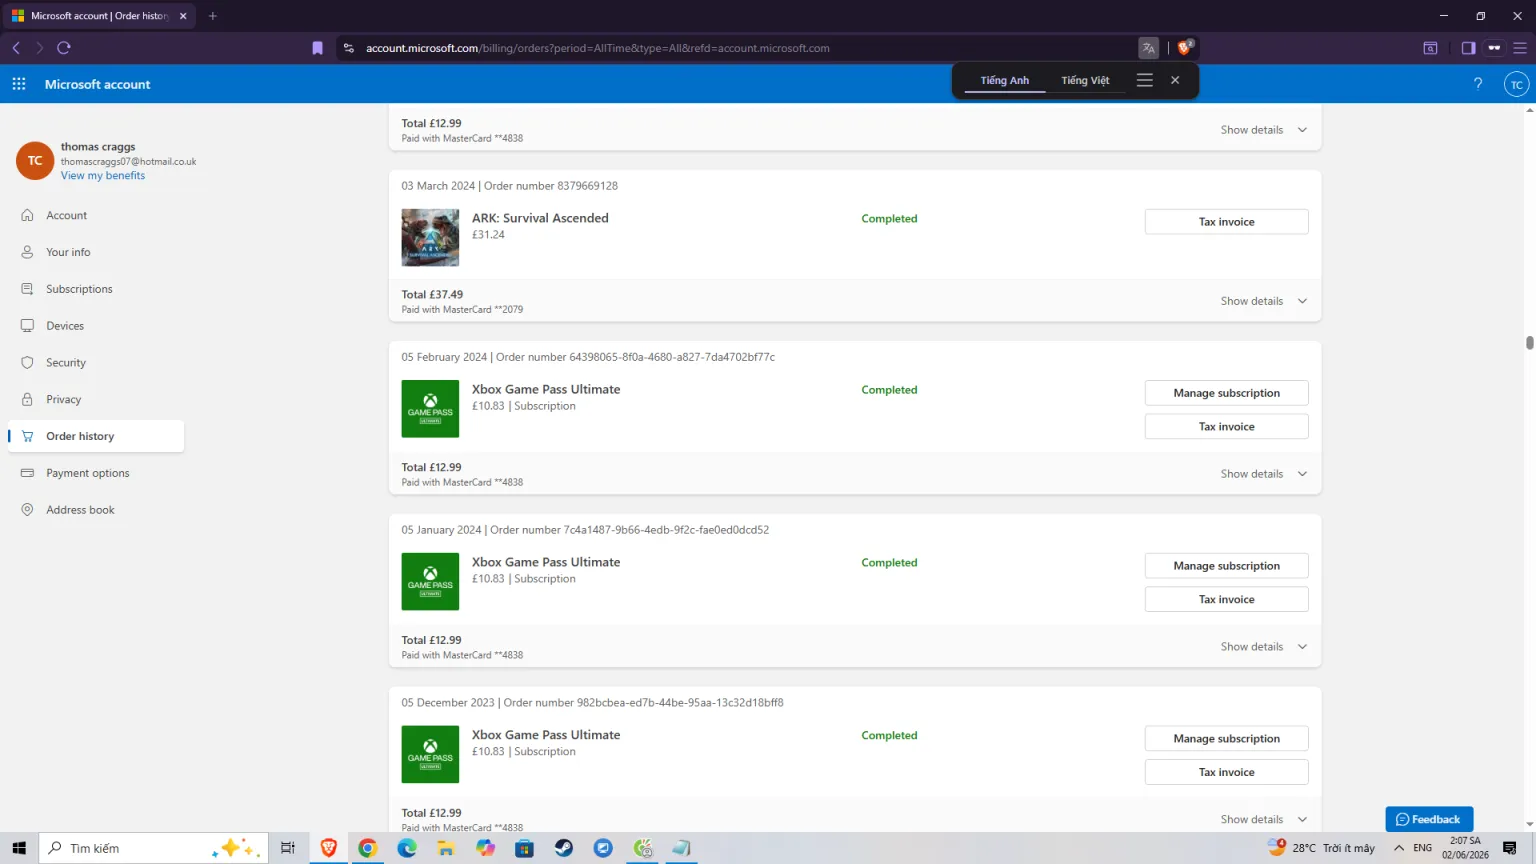Click the translate icon in address bar
The width and height of the screenshot is (1536, 864).
(1148, 47)
